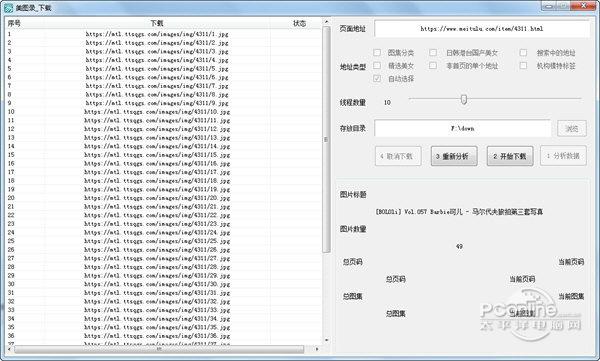The height and width of the screenshot is (361, 600).
Task: Select row 34 URL ending 4311/34.jpg
Action: coord(157,319)
